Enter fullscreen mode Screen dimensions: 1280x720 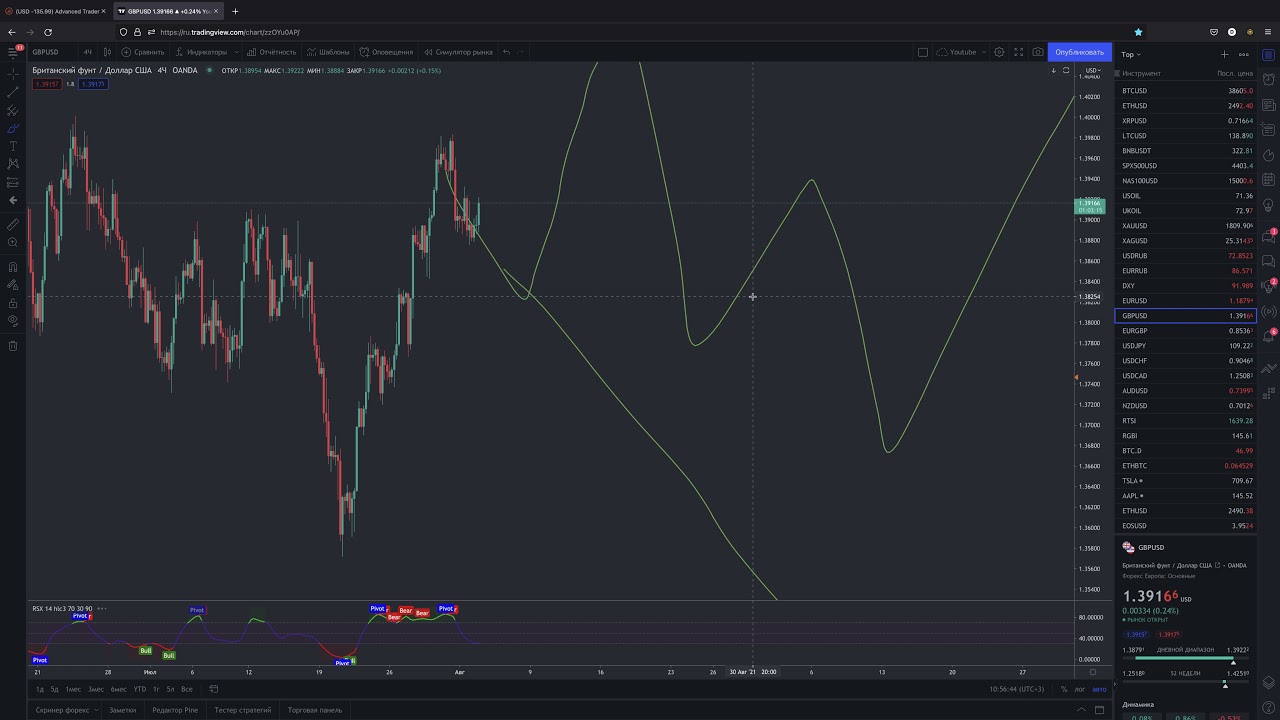coord(1019,52)
